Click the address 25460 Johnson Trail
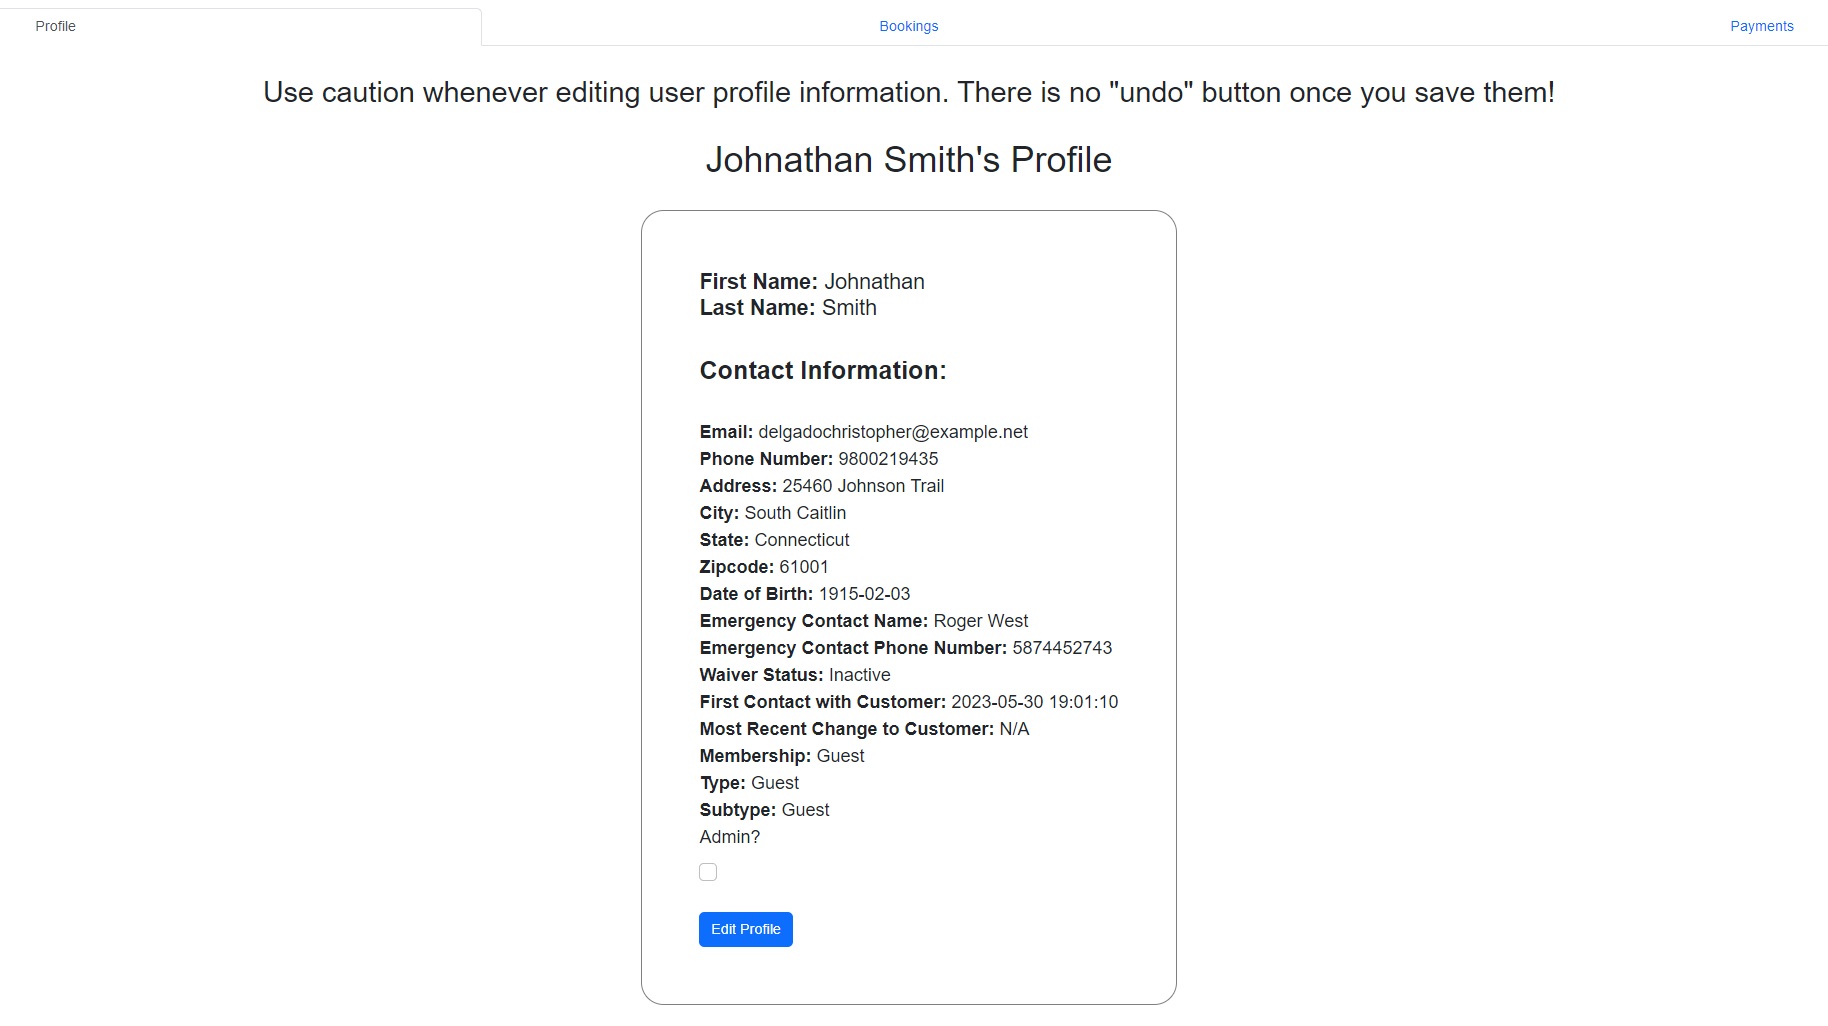This screenshot has height=1026, width=1828. 863,486
